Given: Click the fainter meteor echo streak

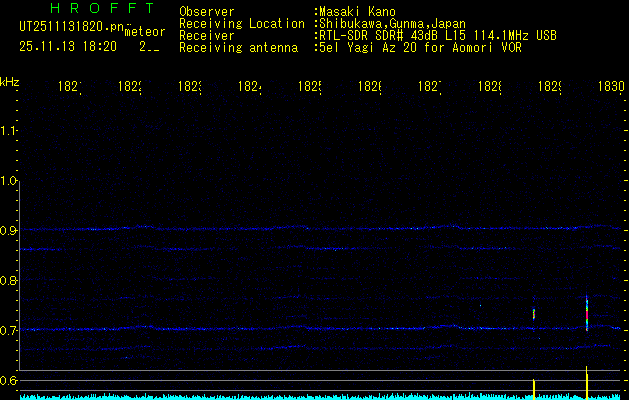Looking at the screenshot, I should pyautogui.click(x=534, y=313).
